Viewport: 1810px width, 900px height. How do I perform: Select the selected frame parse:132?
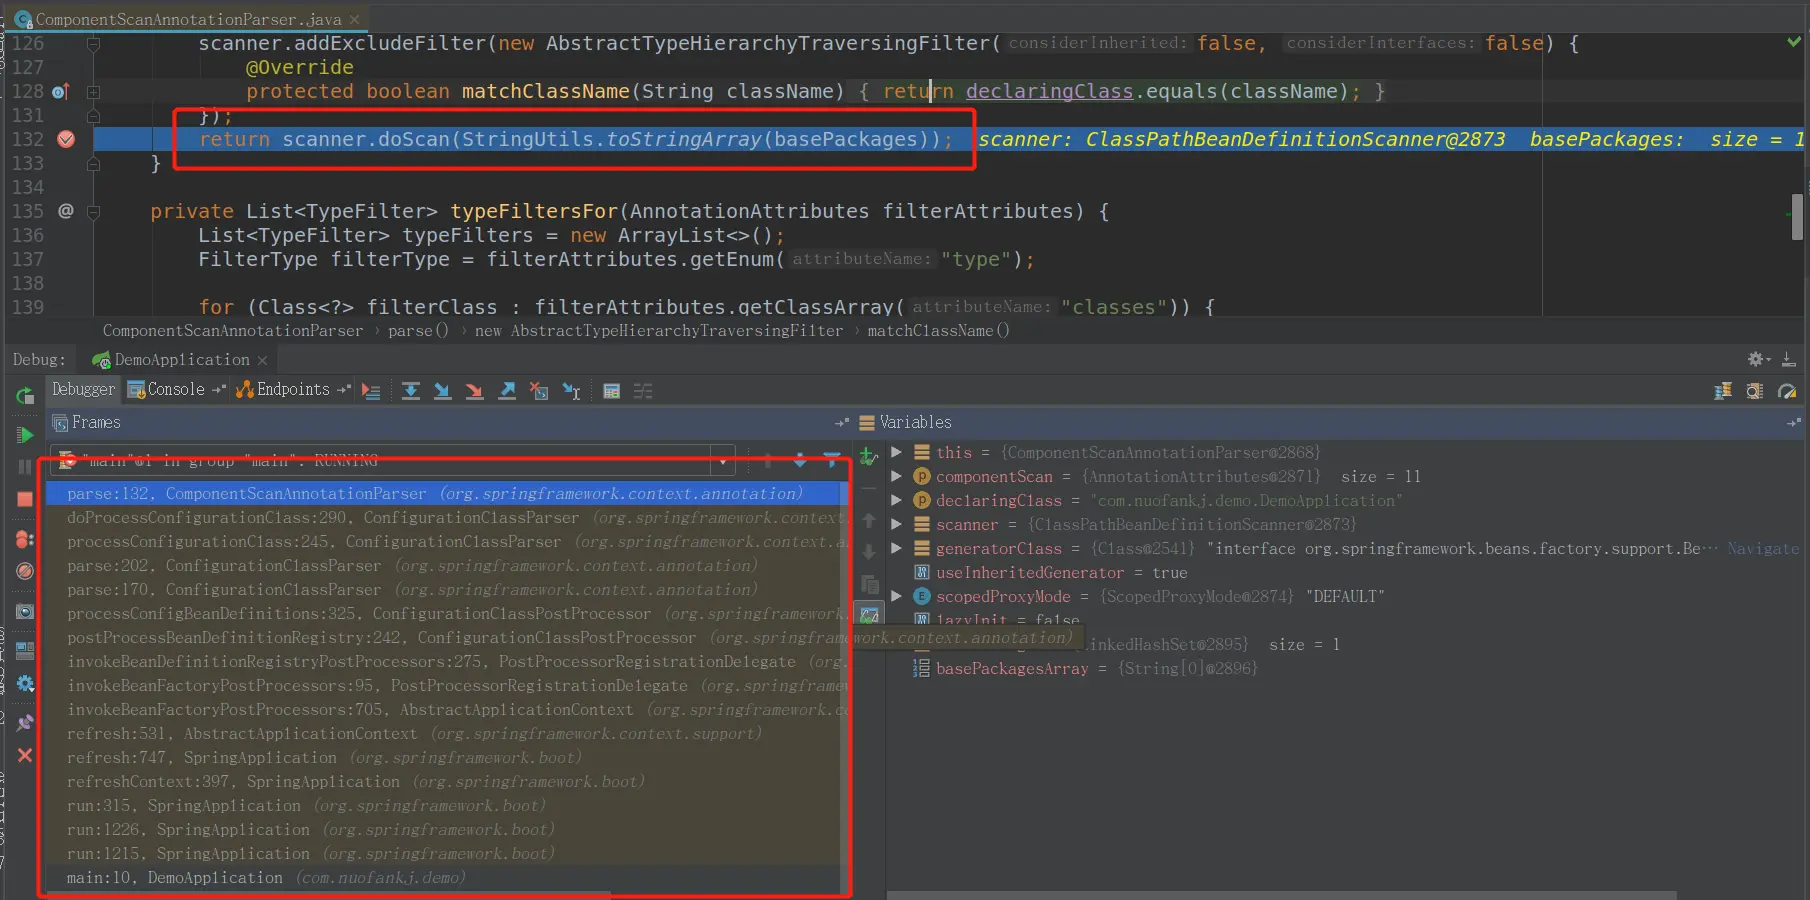point(447,494)
